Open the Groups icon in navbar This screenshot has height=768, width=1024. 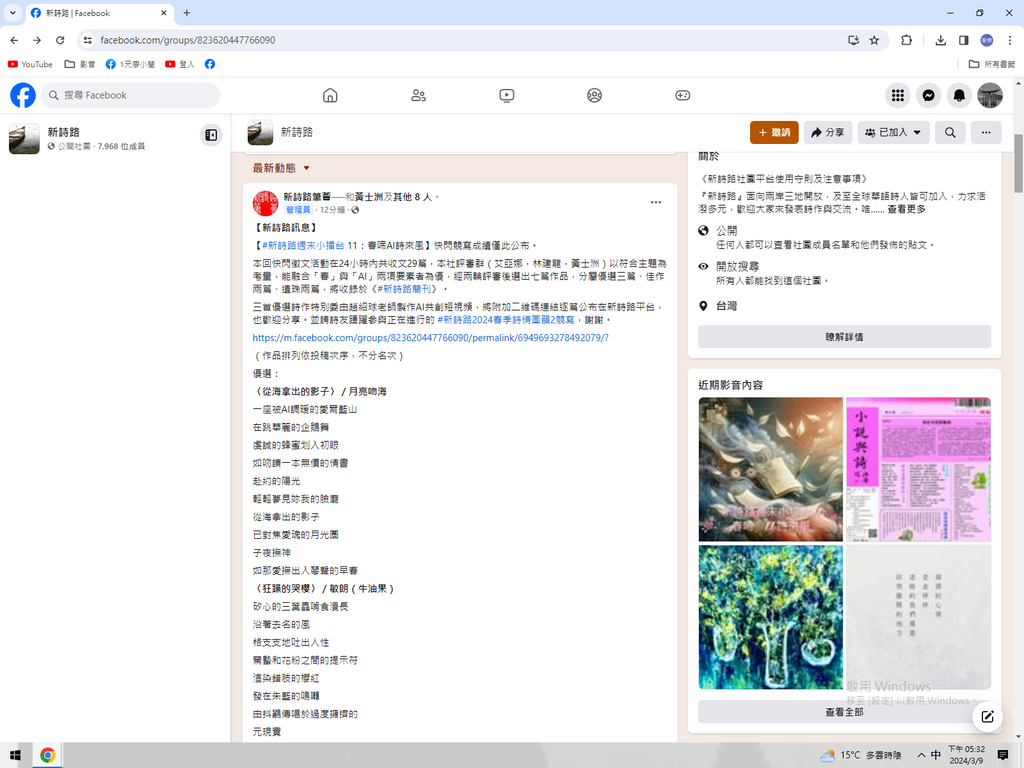[594, 95]
